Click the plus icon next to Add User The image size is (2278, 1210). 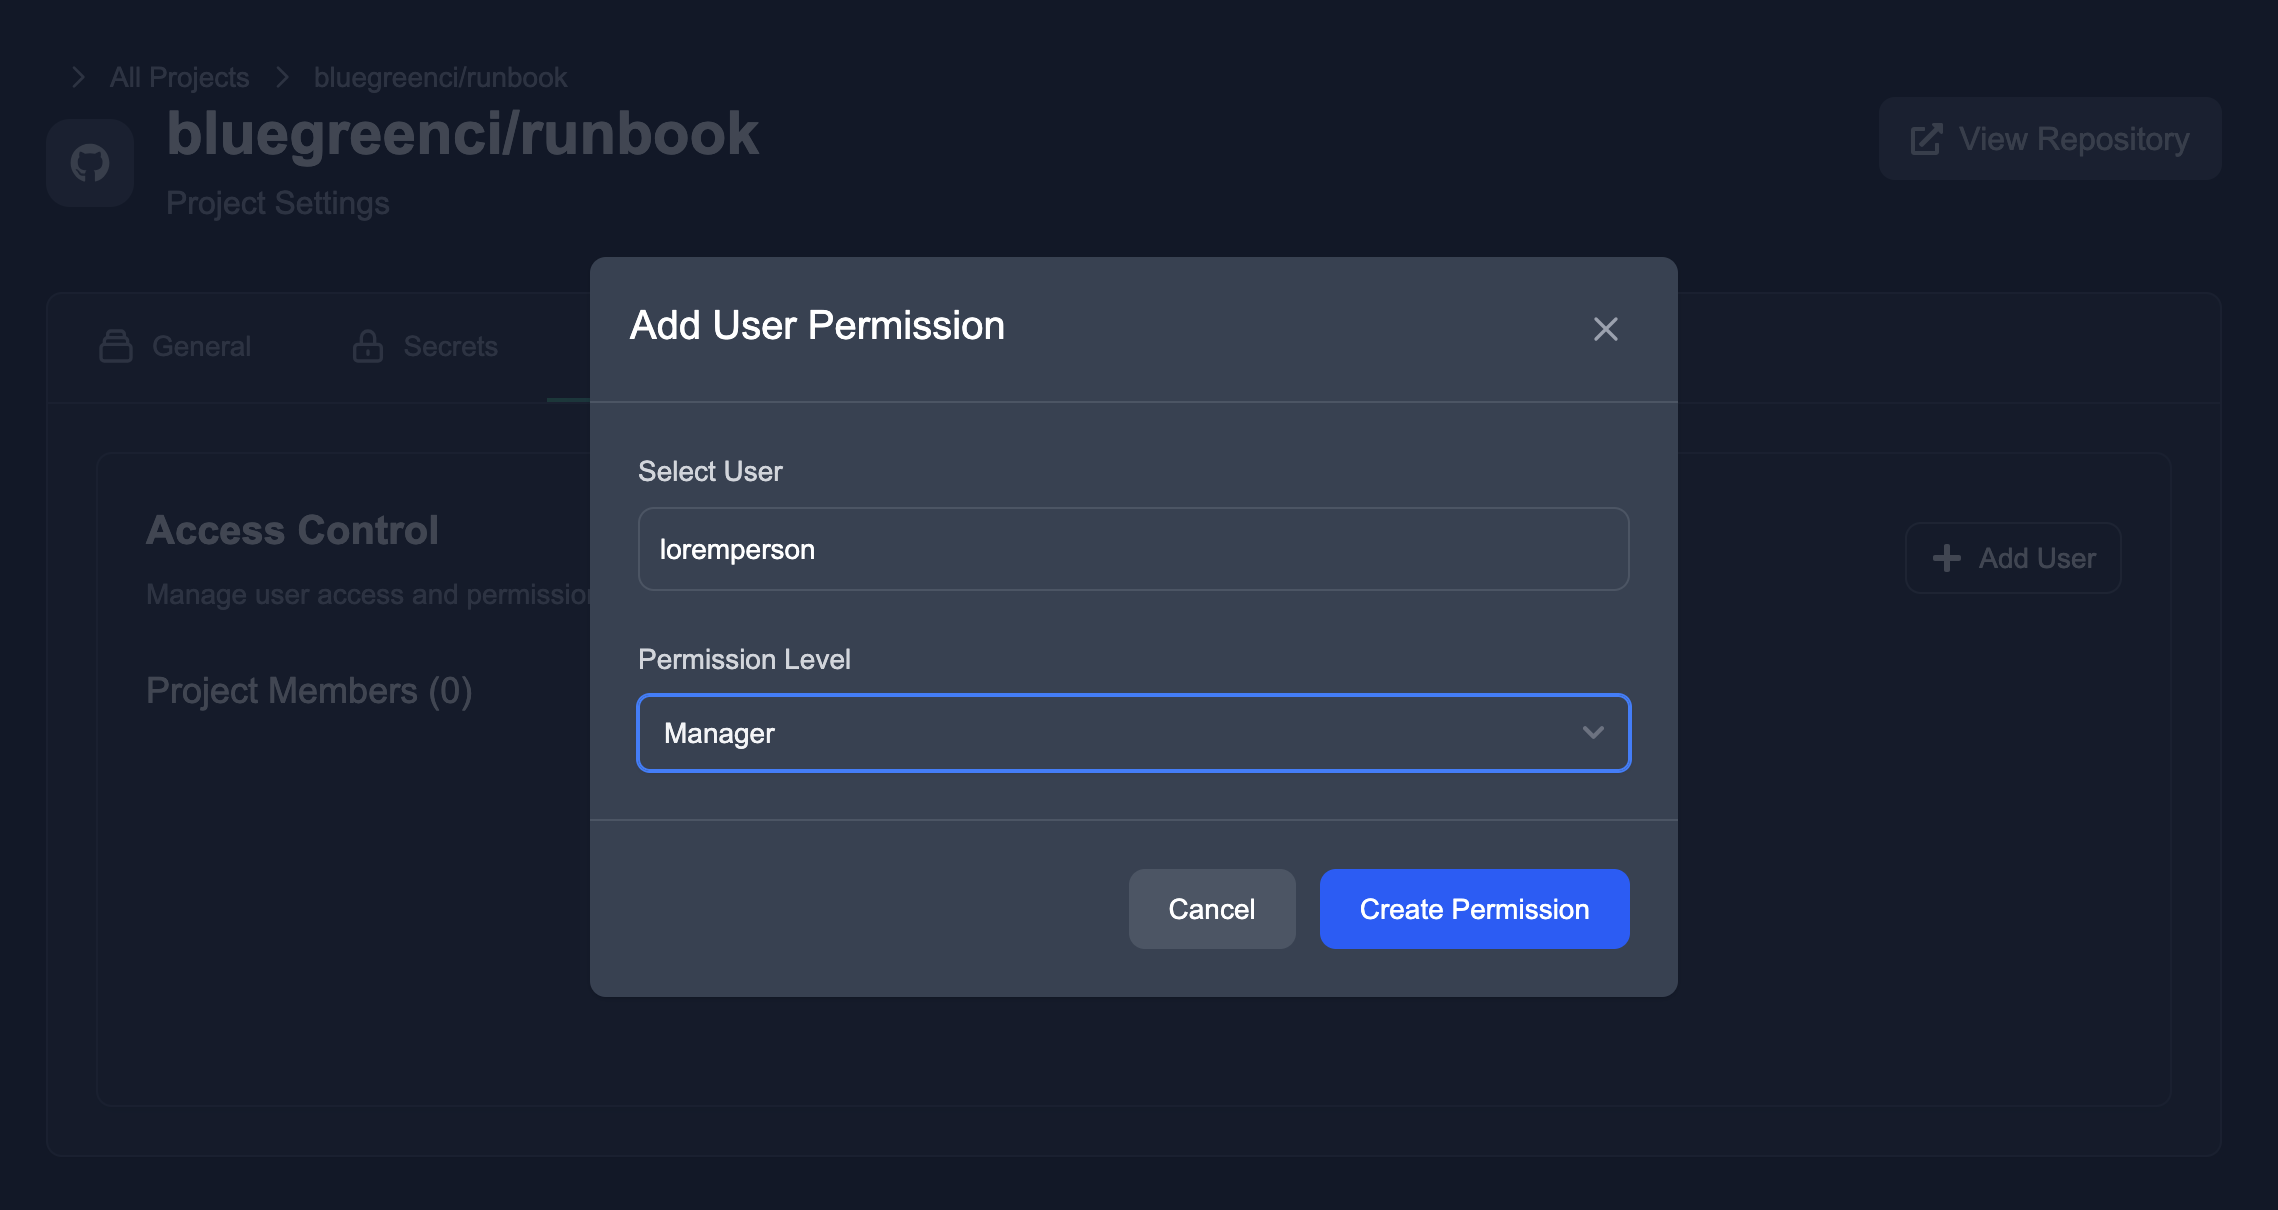coord(1946,558)
